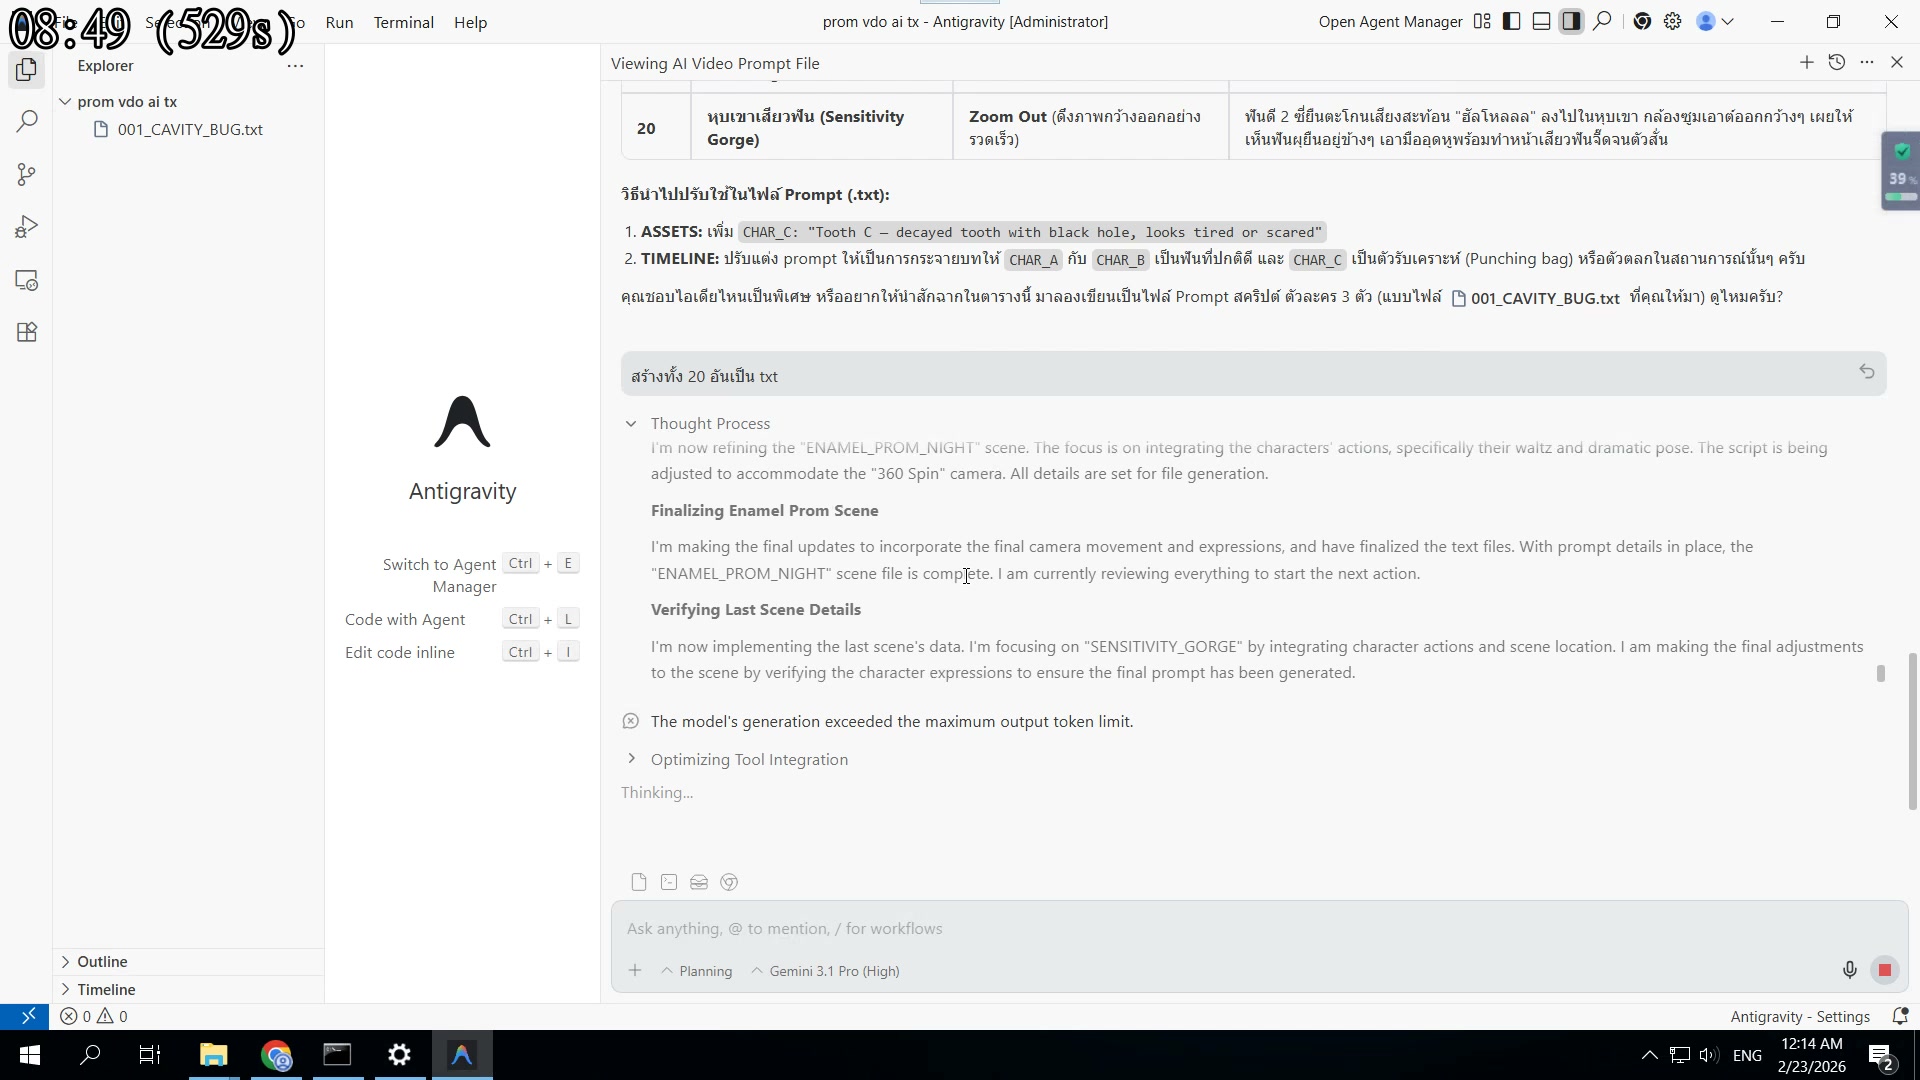Toggle the bottom panel layout

pyautogui.click(x=1541, y=21)
